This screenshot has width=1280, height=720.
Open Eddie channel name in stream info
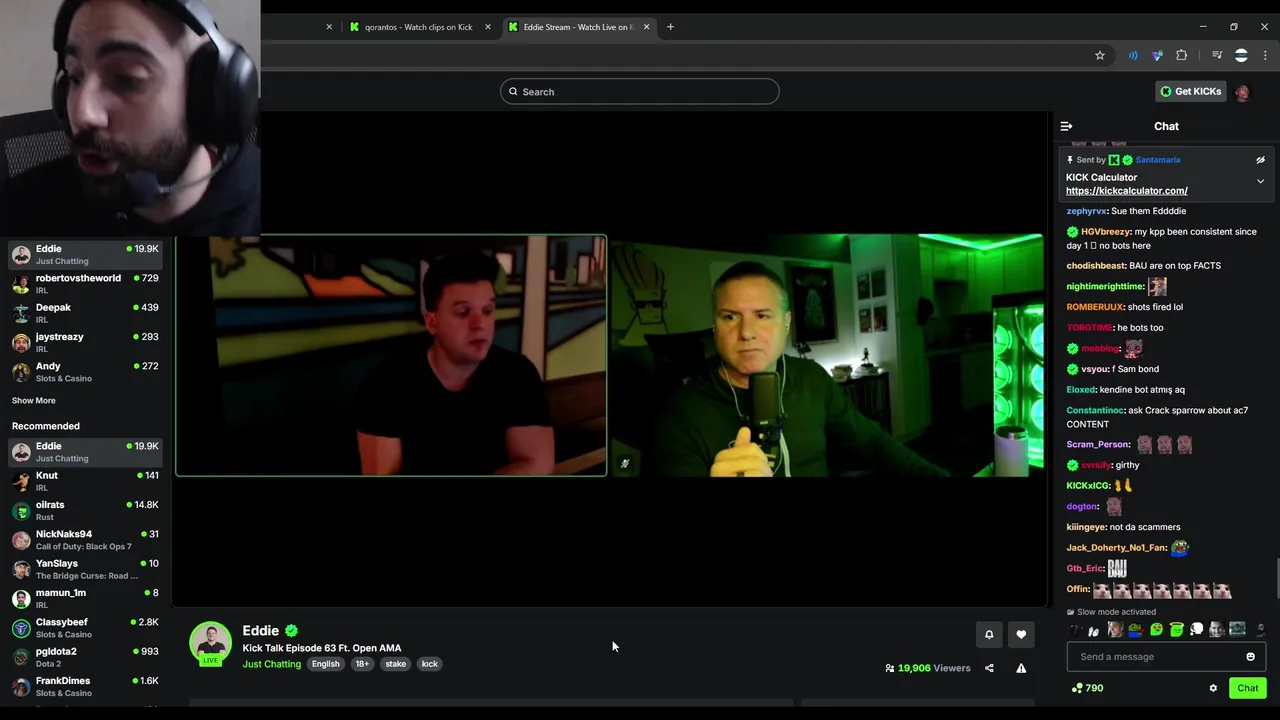coord(260,631)
